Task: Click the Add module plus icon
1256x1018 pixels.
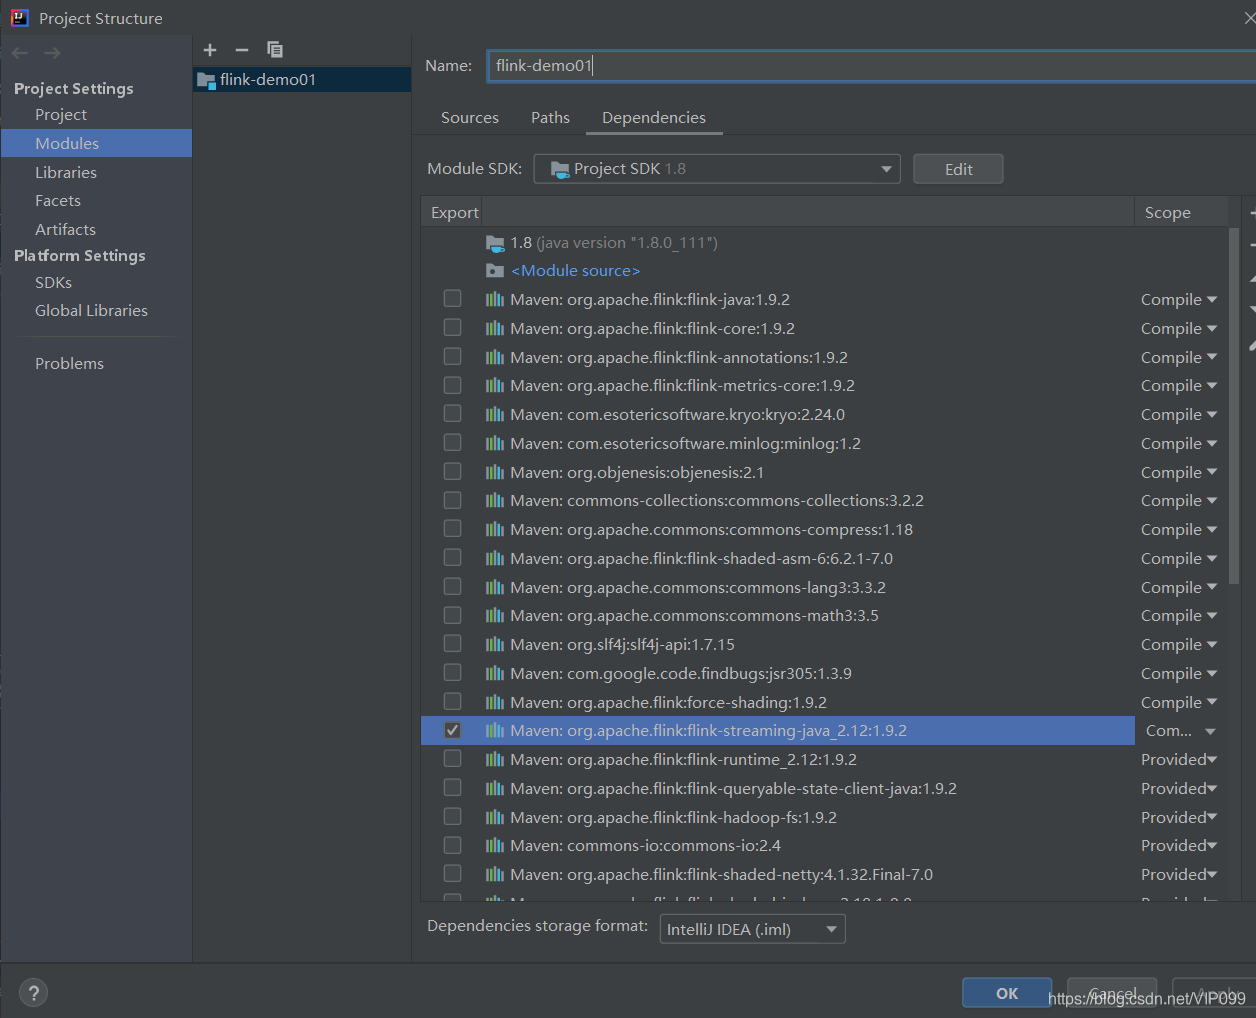Action: click(x=210, y=50)
